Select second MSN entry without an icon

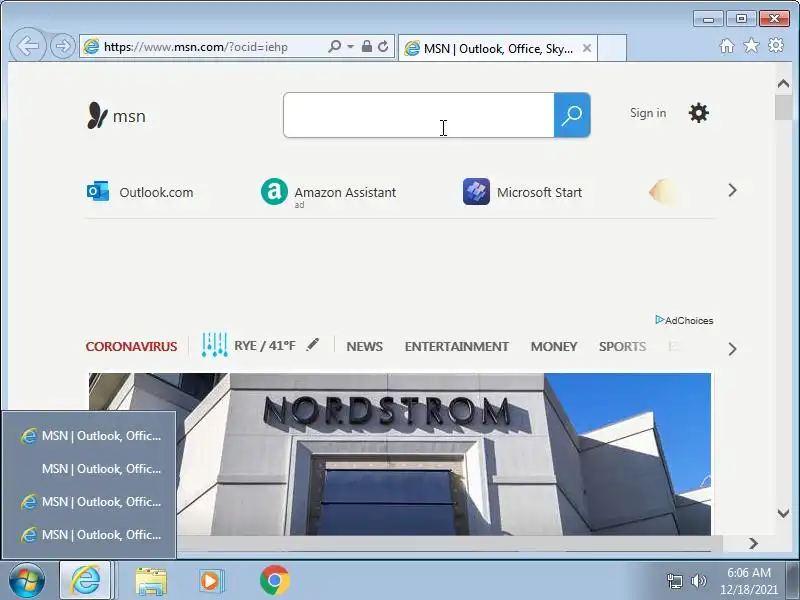pyautogui.click(x=90, y=468)
